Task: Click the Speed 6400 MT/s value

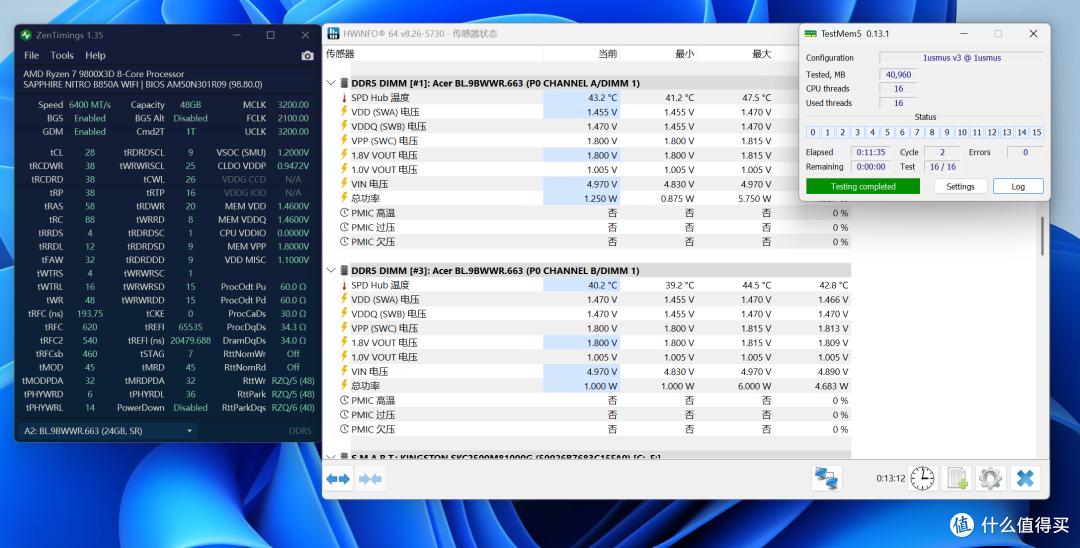Action: [x=90, y=105]
